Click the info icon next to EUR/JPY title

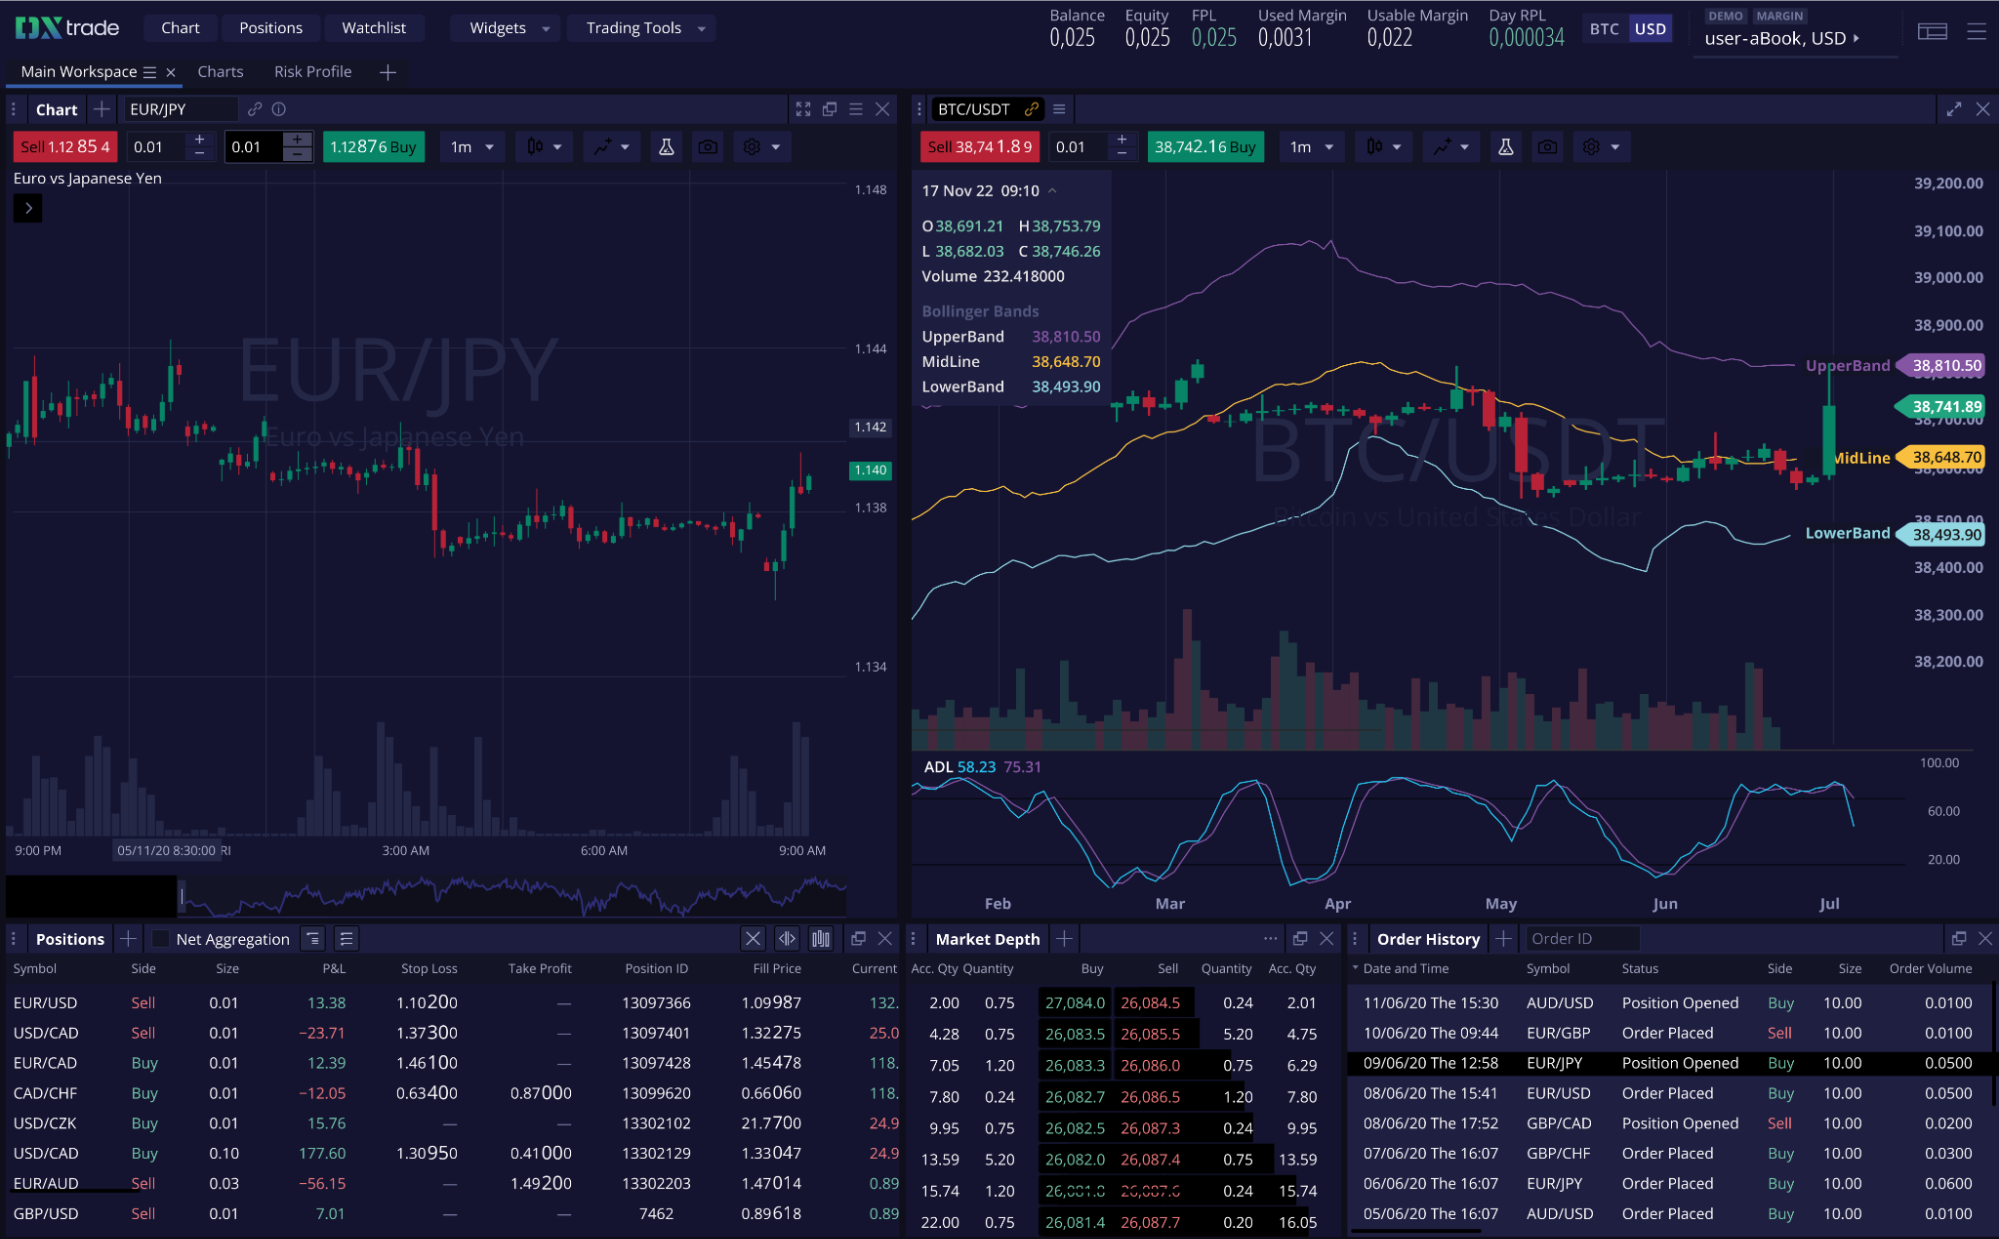[x=277, y=109]
